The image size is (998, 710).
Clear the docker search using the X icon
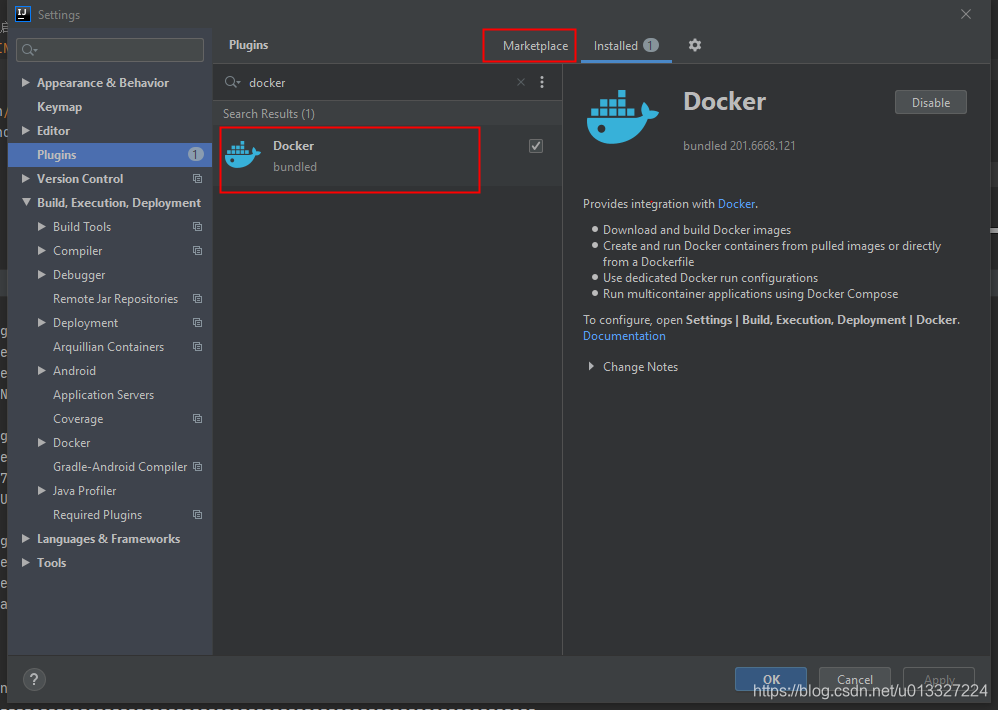tap(520, 82)
